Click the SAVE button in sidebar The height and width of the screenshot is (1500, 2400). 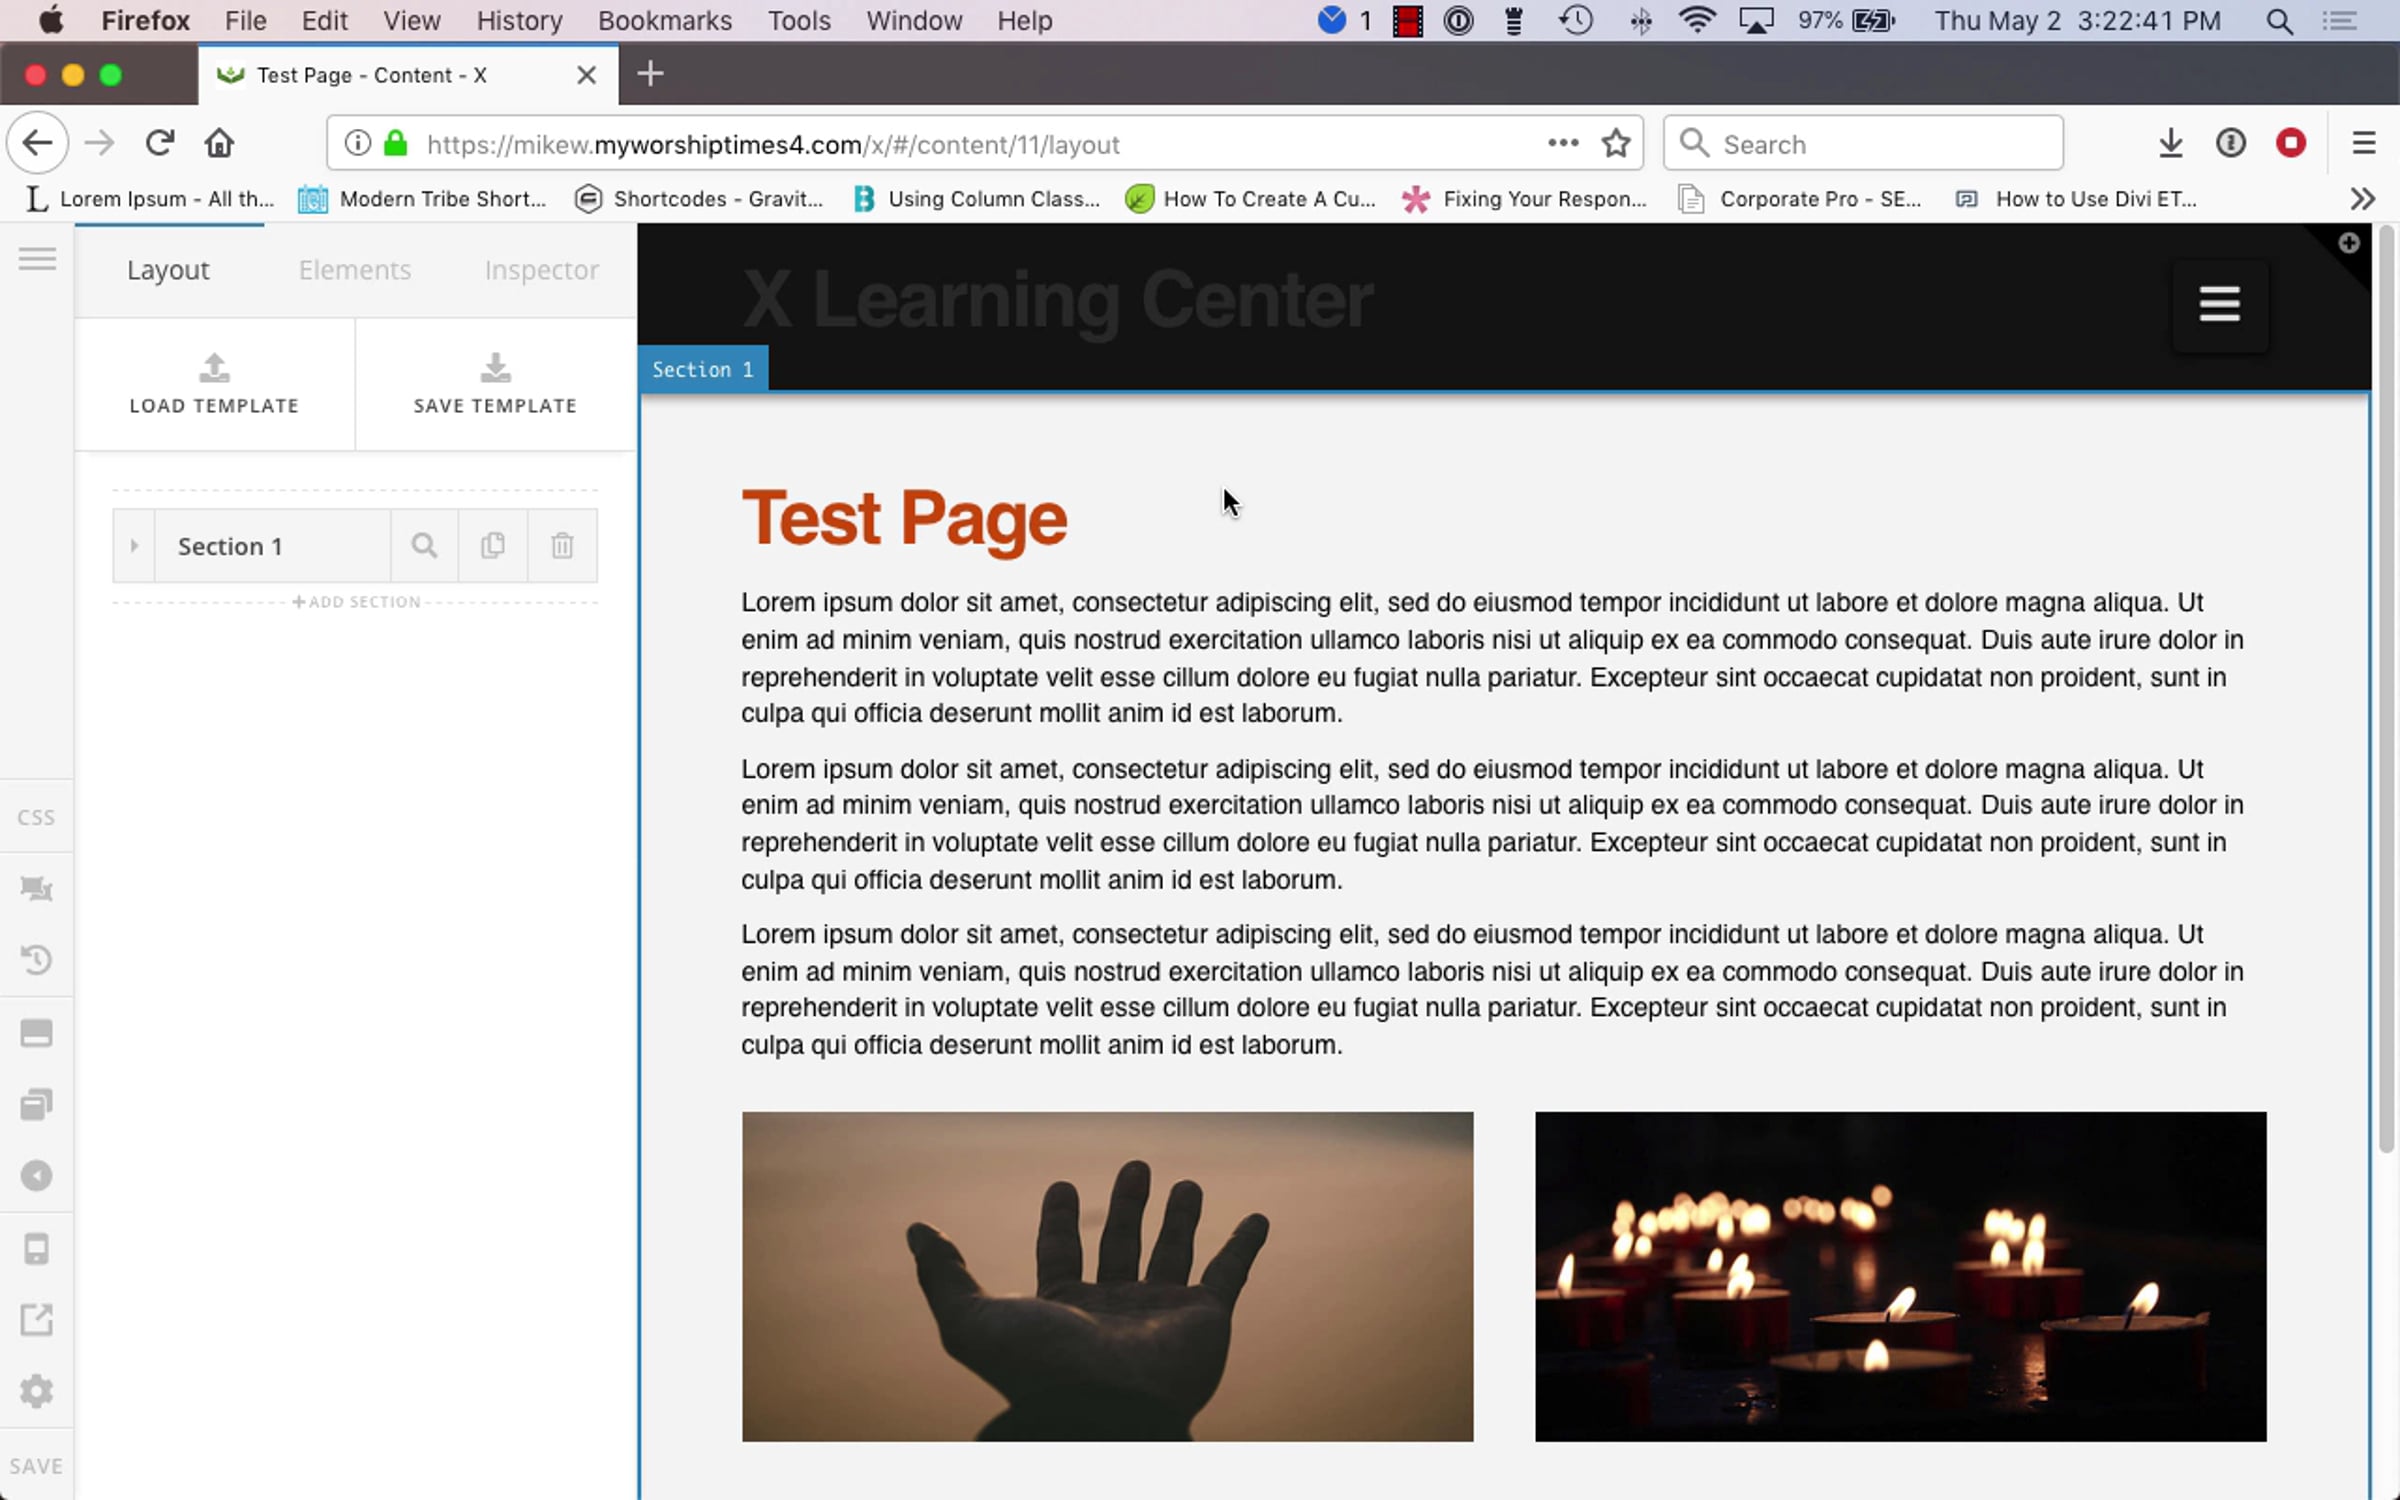coord(37,1466)
